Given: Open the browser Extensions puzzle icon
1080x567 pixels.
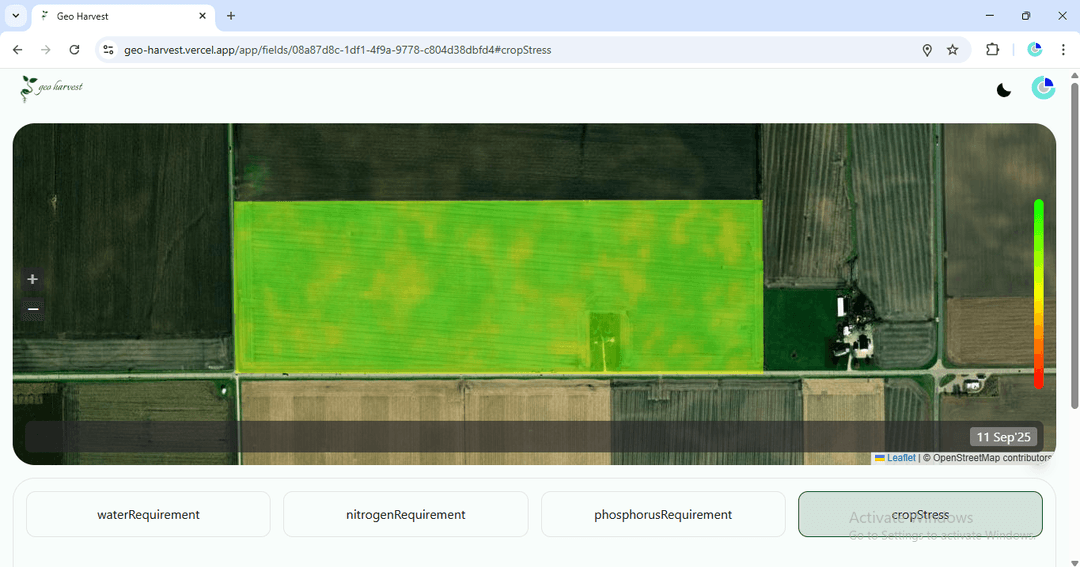Looking at the screenshot, I should 992,50.
